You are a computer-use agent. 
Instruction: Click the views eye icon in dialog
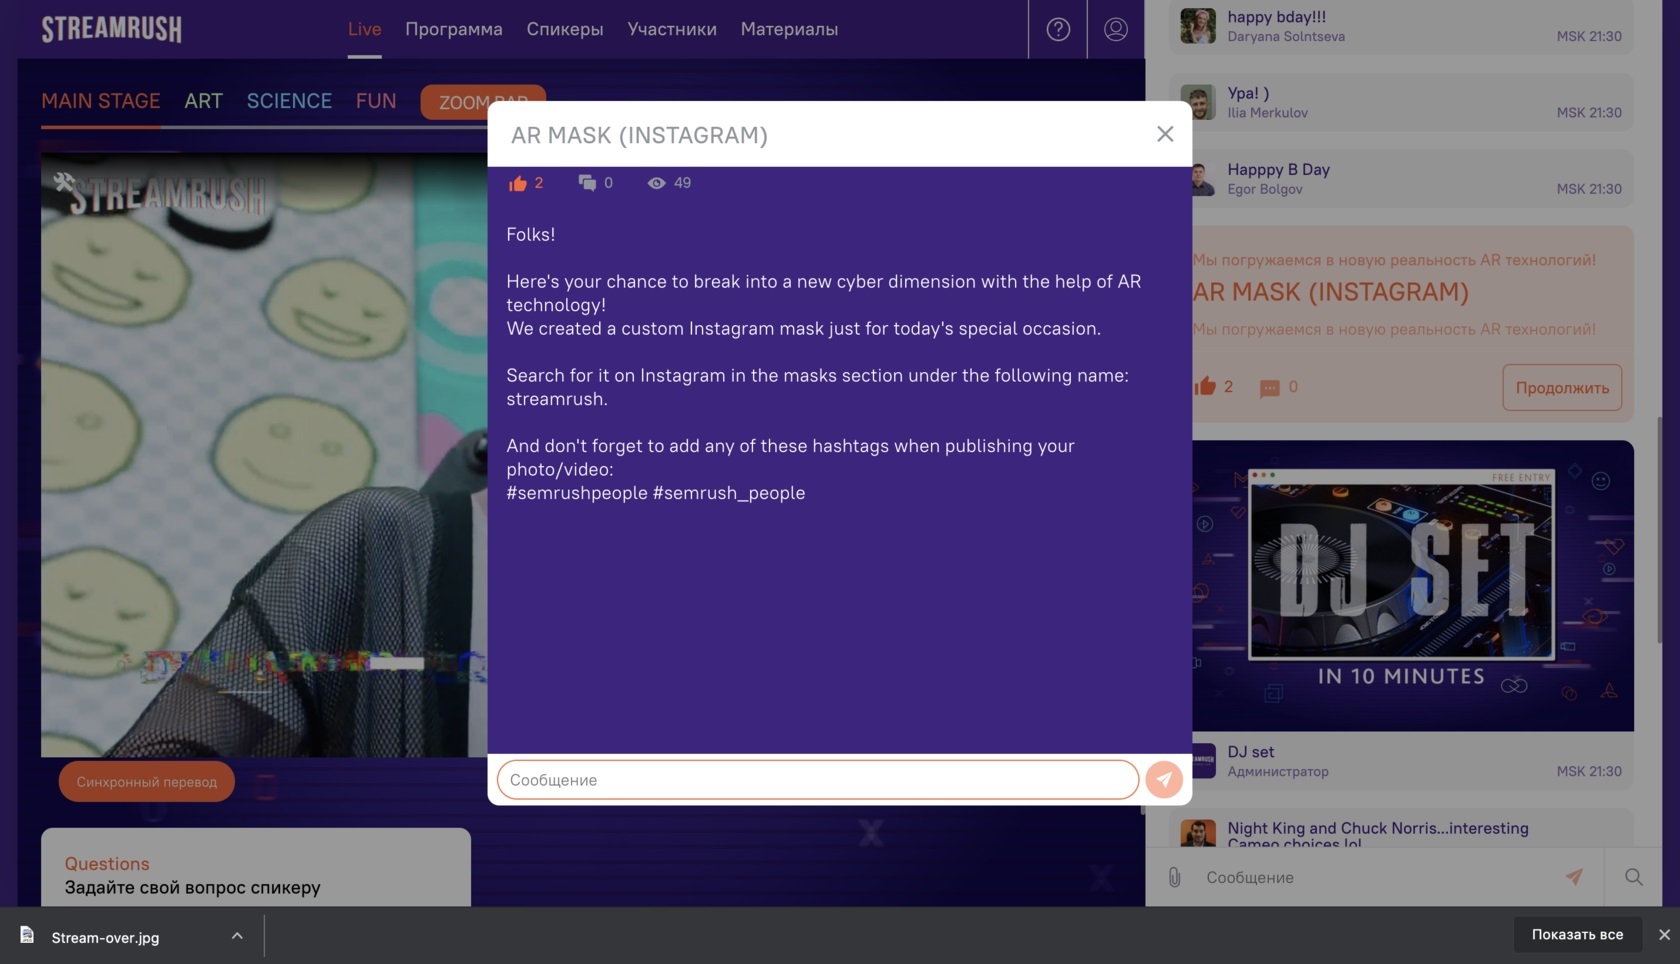656,183
